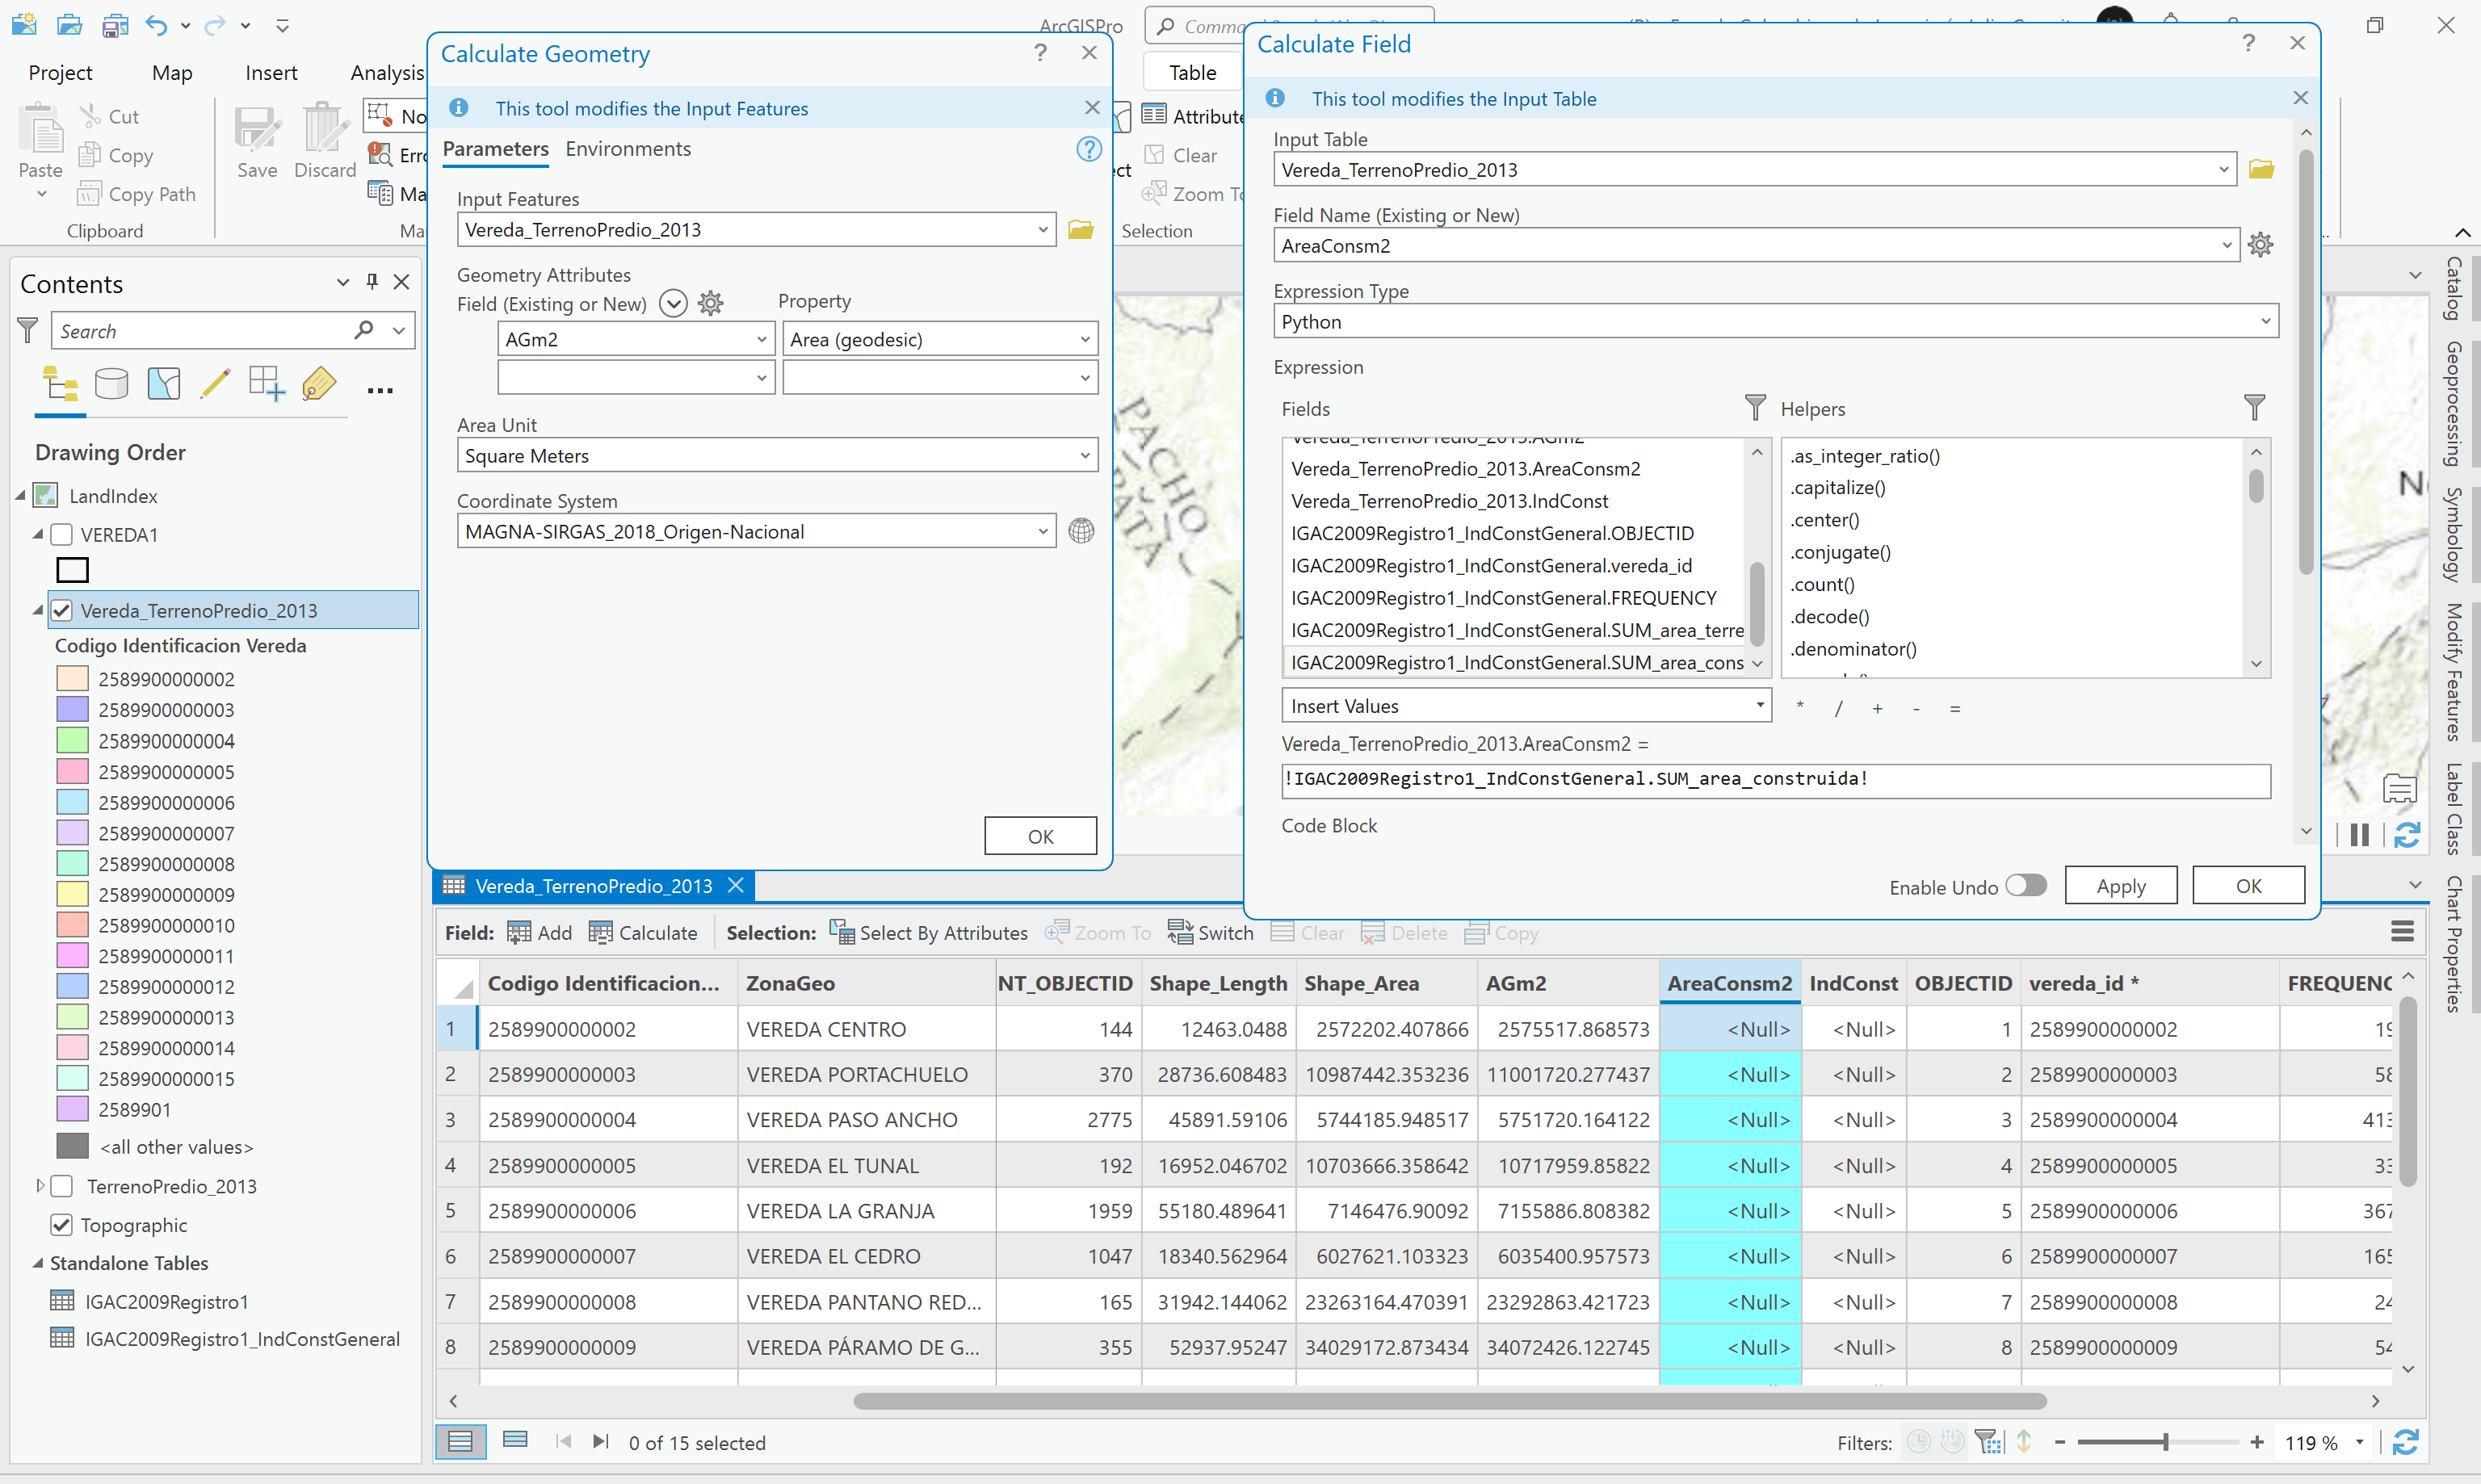Refresh the table with refresh icon
This screenshot has height=1484, width=2481.
pyautogui.click(x=2406, y=1442)
